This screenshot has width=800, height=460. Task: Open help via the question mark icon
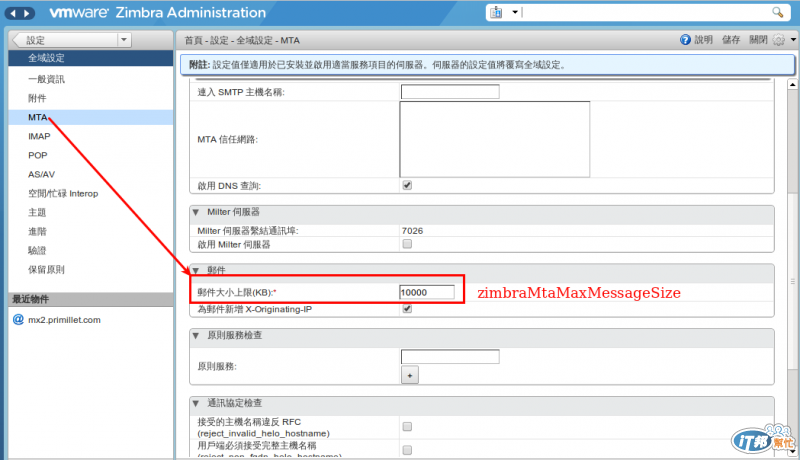click(x=685, y=40)
